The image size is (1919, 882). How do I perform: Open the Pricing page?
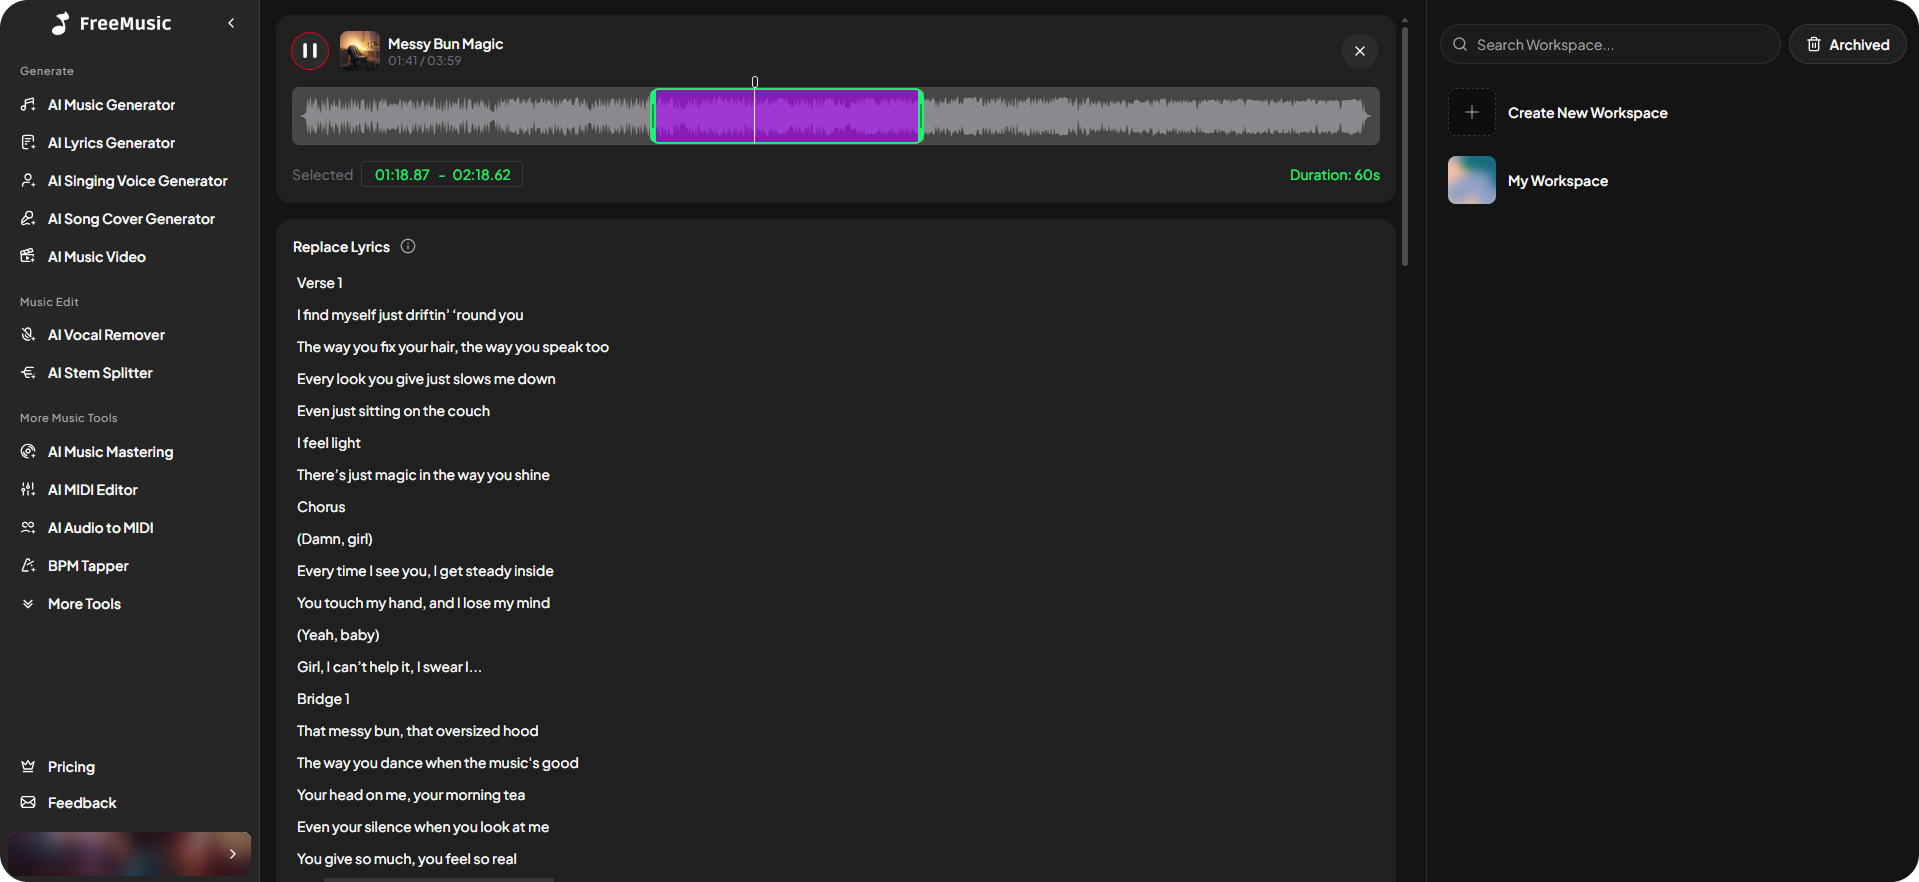tap(71, 767)
